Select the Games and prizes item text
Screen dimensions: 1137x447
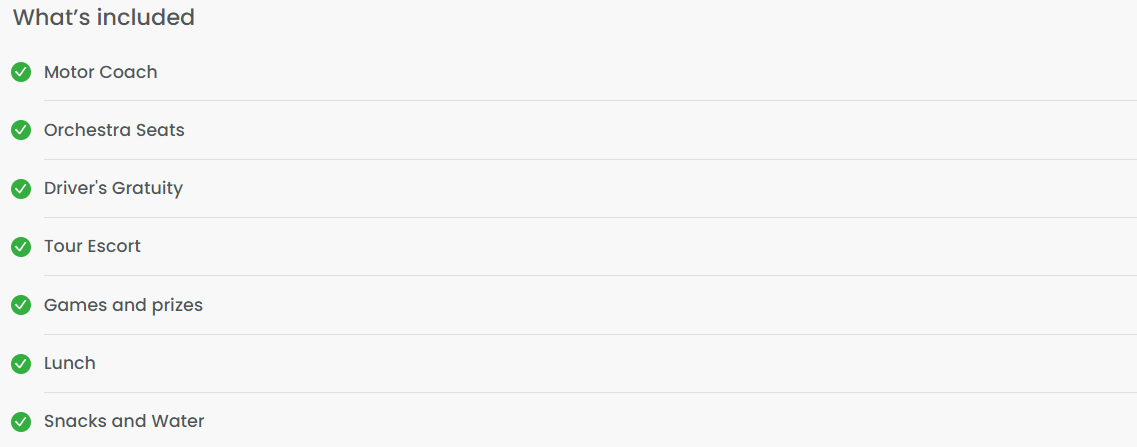(x=123, y=305)
